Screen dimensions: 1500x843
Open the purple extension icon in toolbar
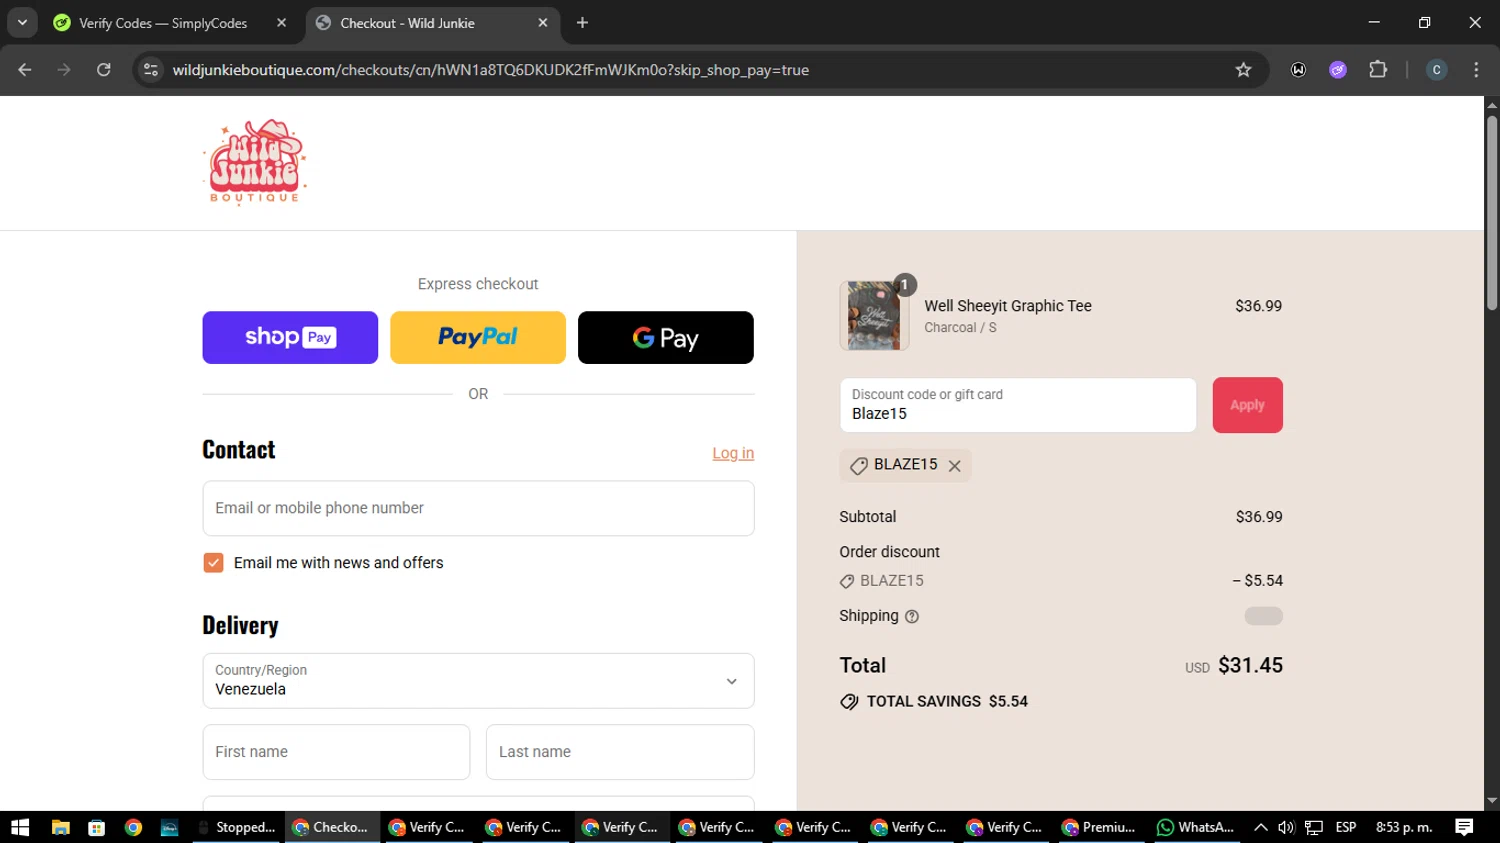(x=1338, y=70)
